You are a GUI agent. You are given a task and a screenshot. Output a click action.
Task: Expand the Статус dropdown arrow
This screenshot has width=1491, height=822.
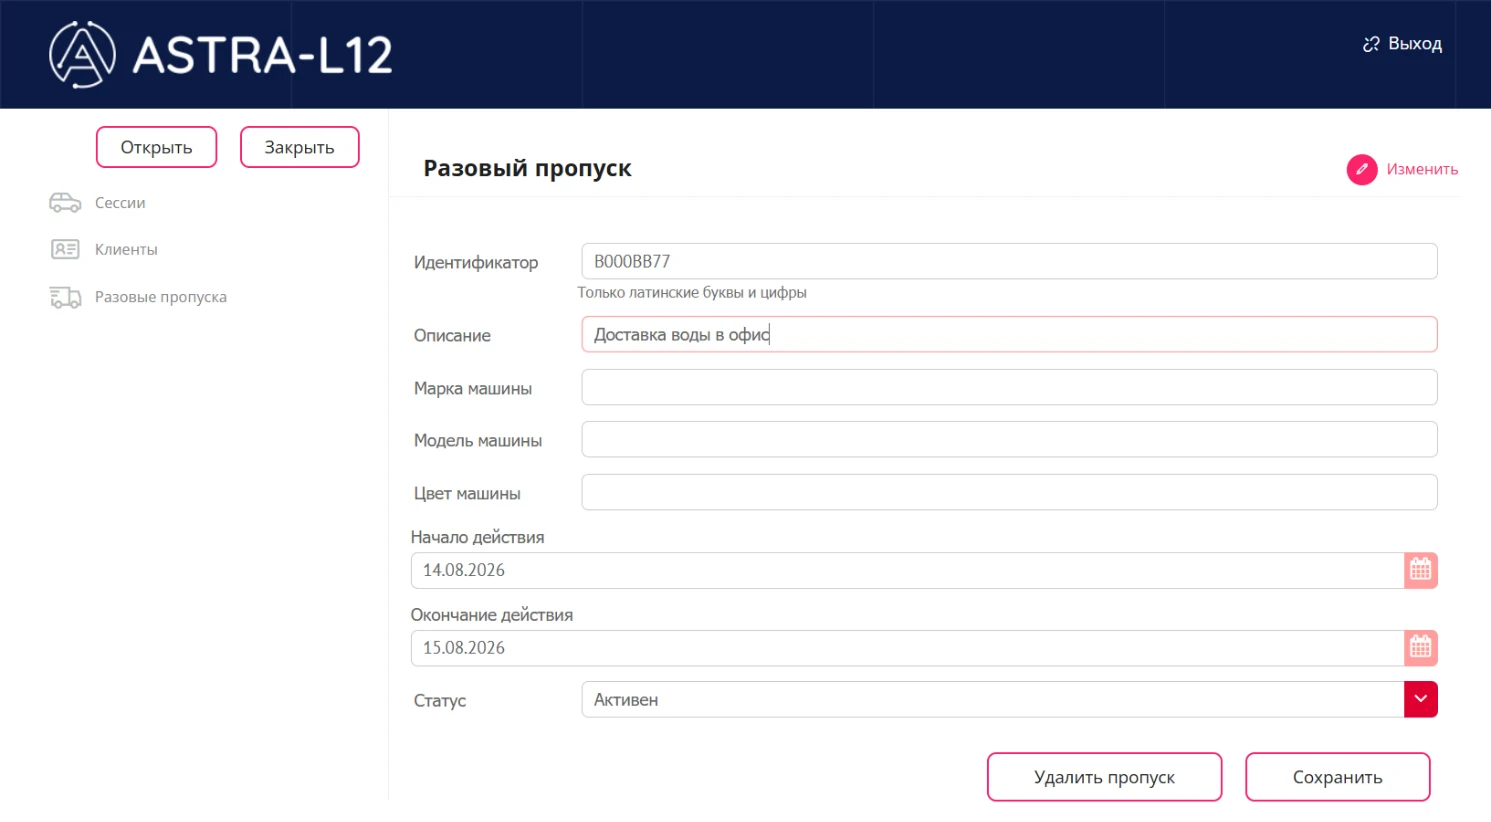[x=1421, y=699]
